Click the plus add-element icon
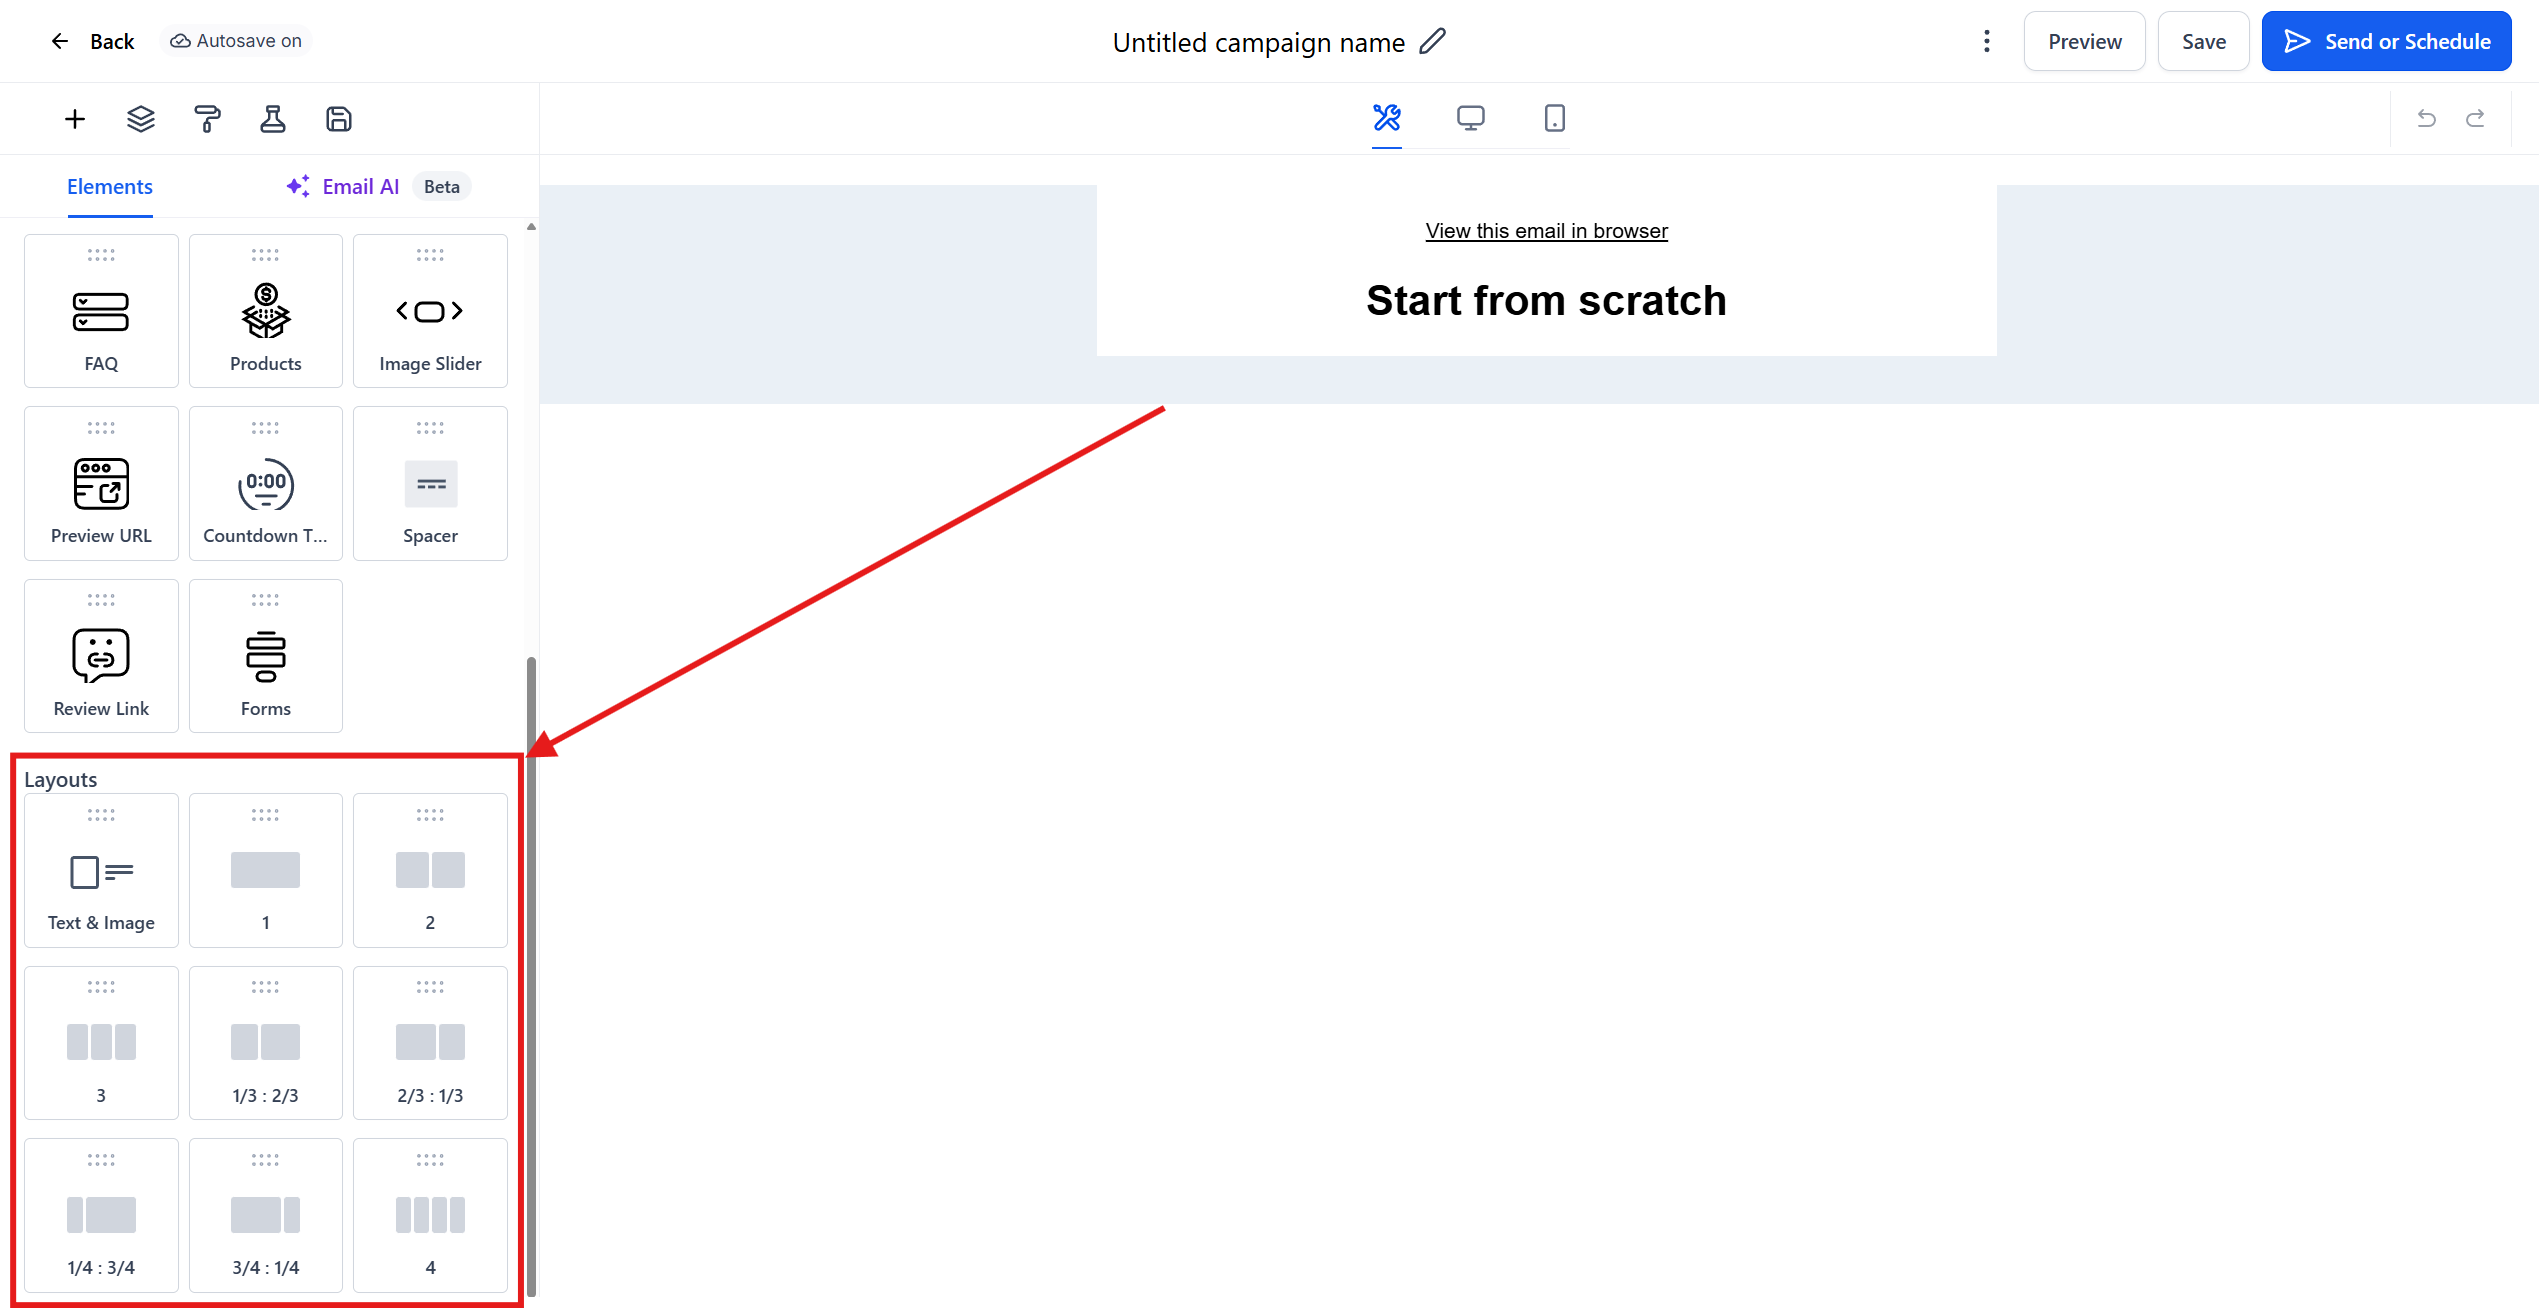 (75, 119)
